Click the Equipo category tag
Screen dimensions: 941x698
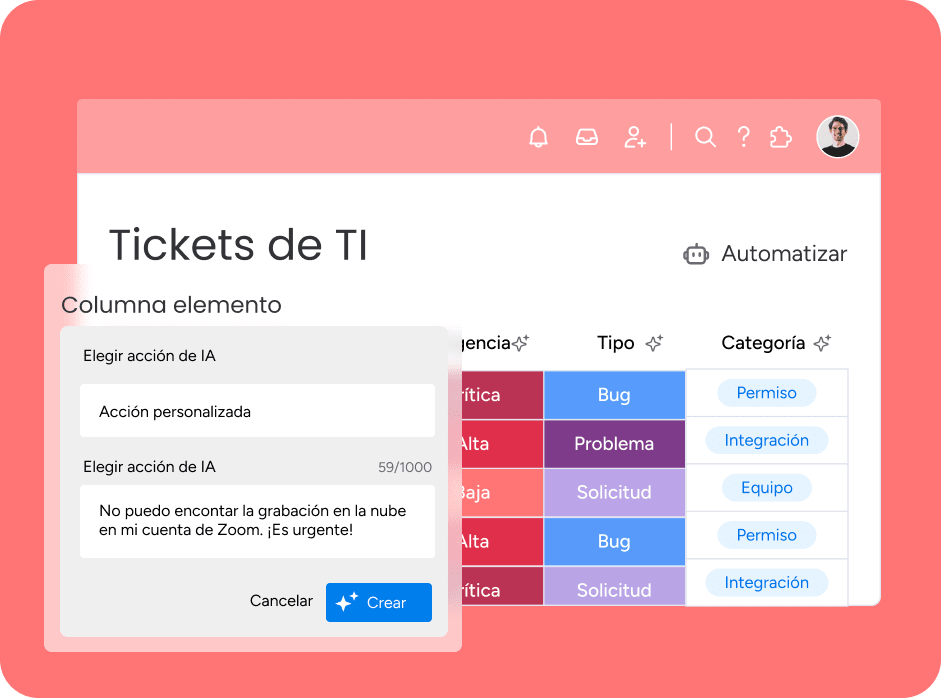(766, 488)
